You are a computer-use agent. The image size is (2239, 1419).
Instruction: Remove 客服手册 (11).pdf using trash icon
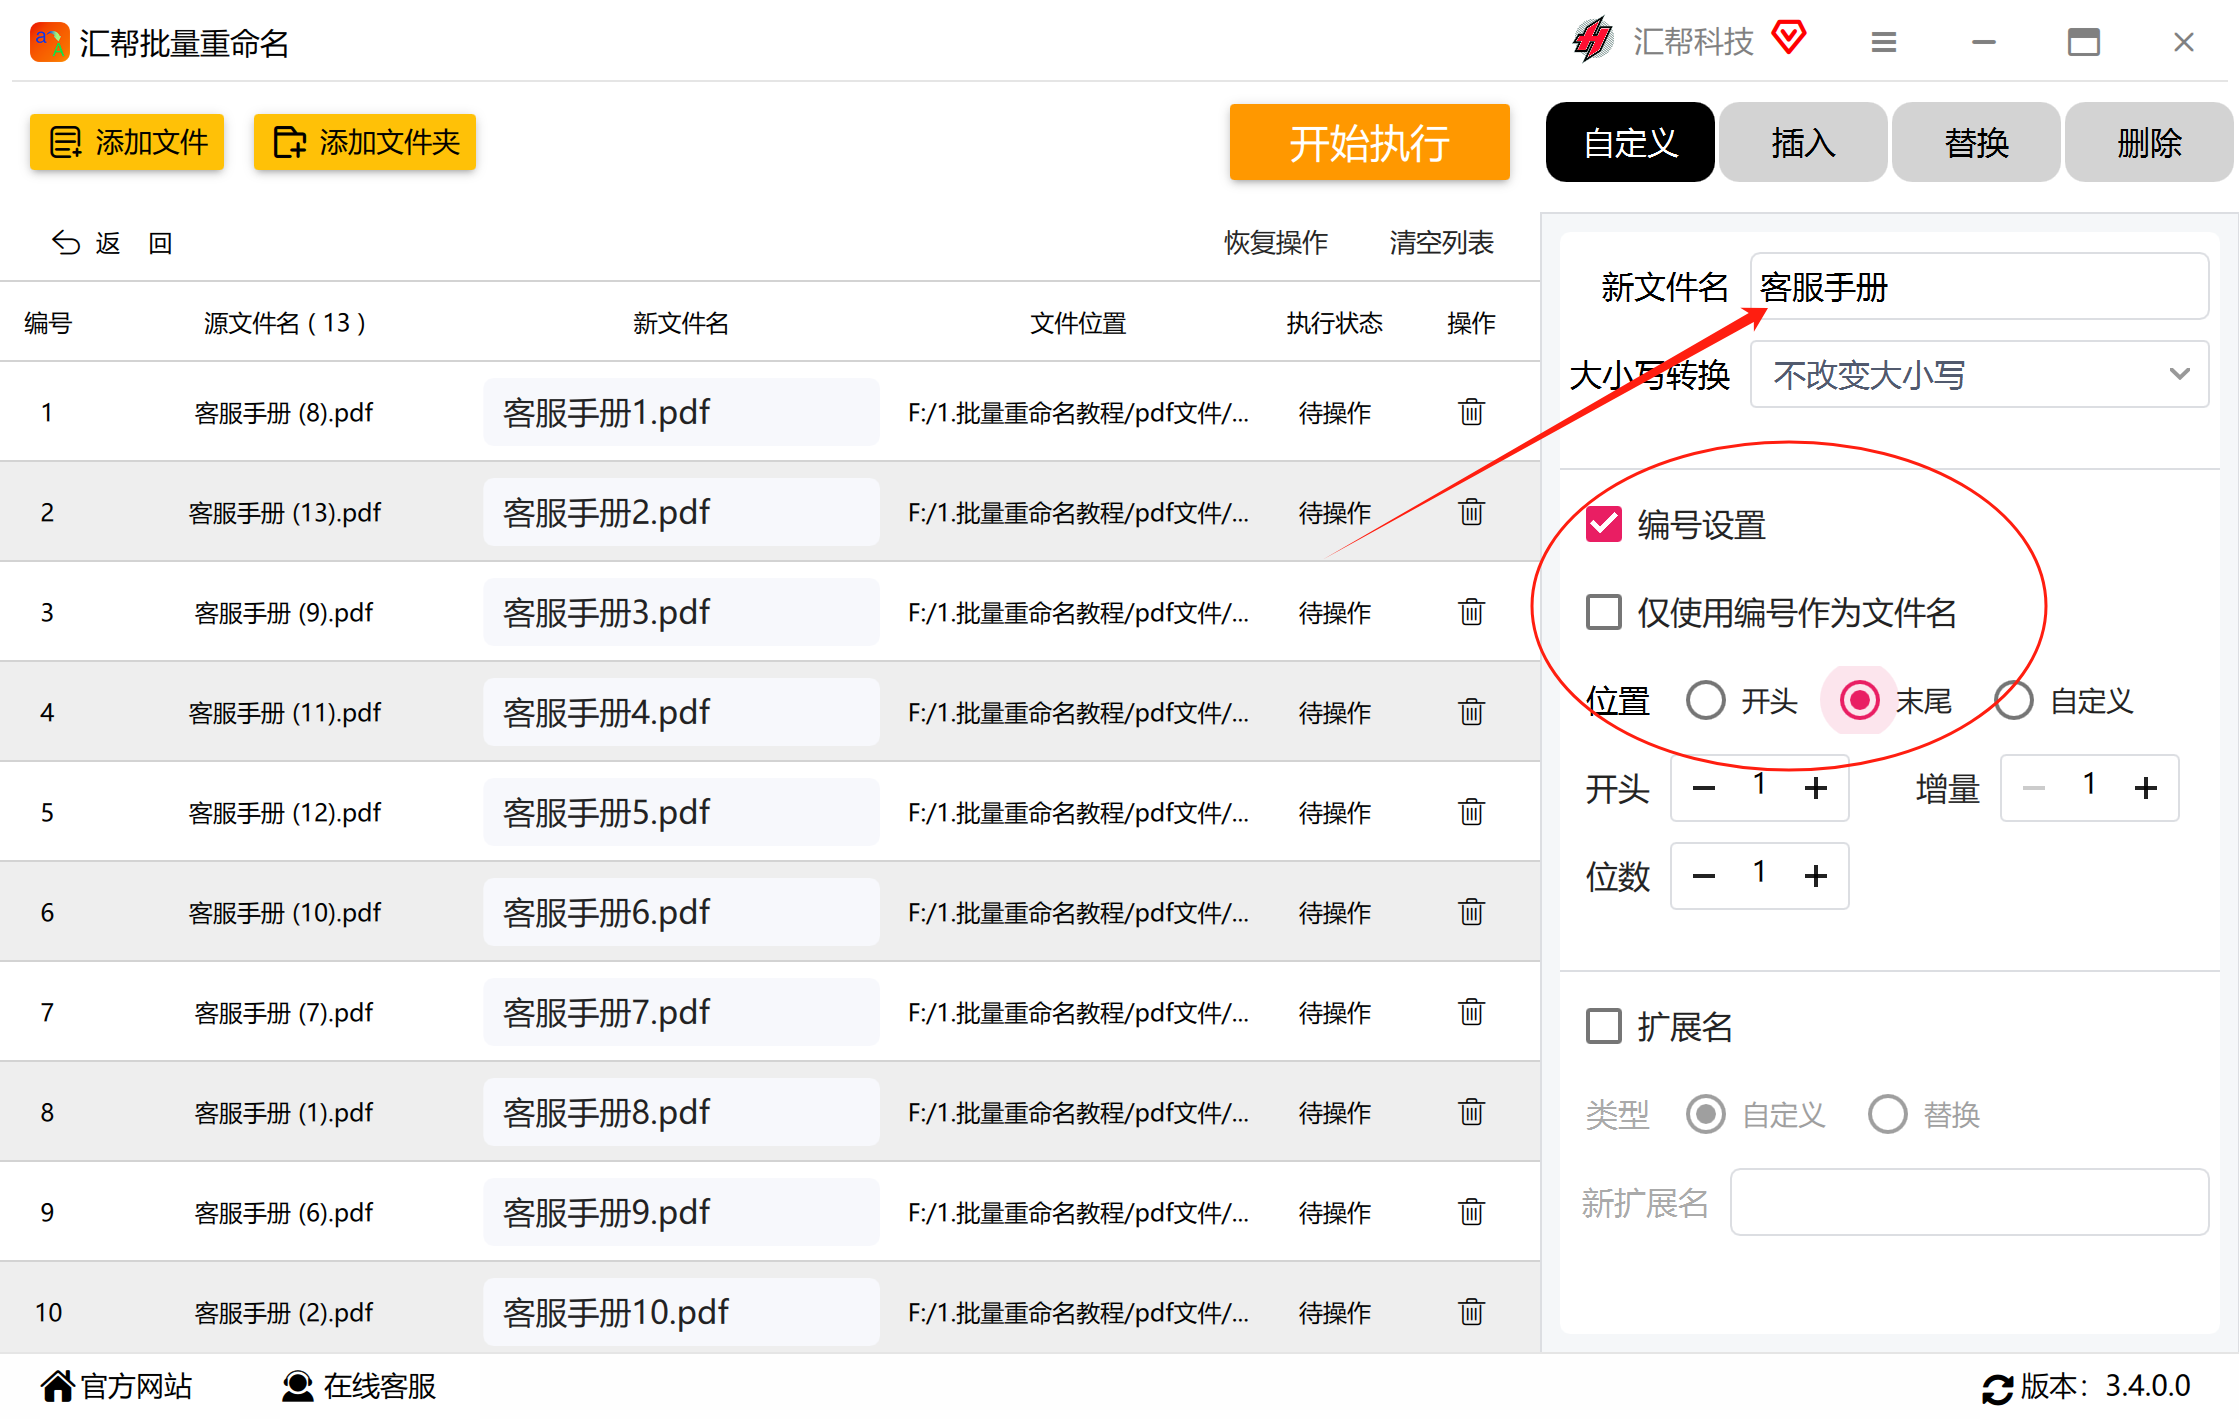pos(1471,712)
